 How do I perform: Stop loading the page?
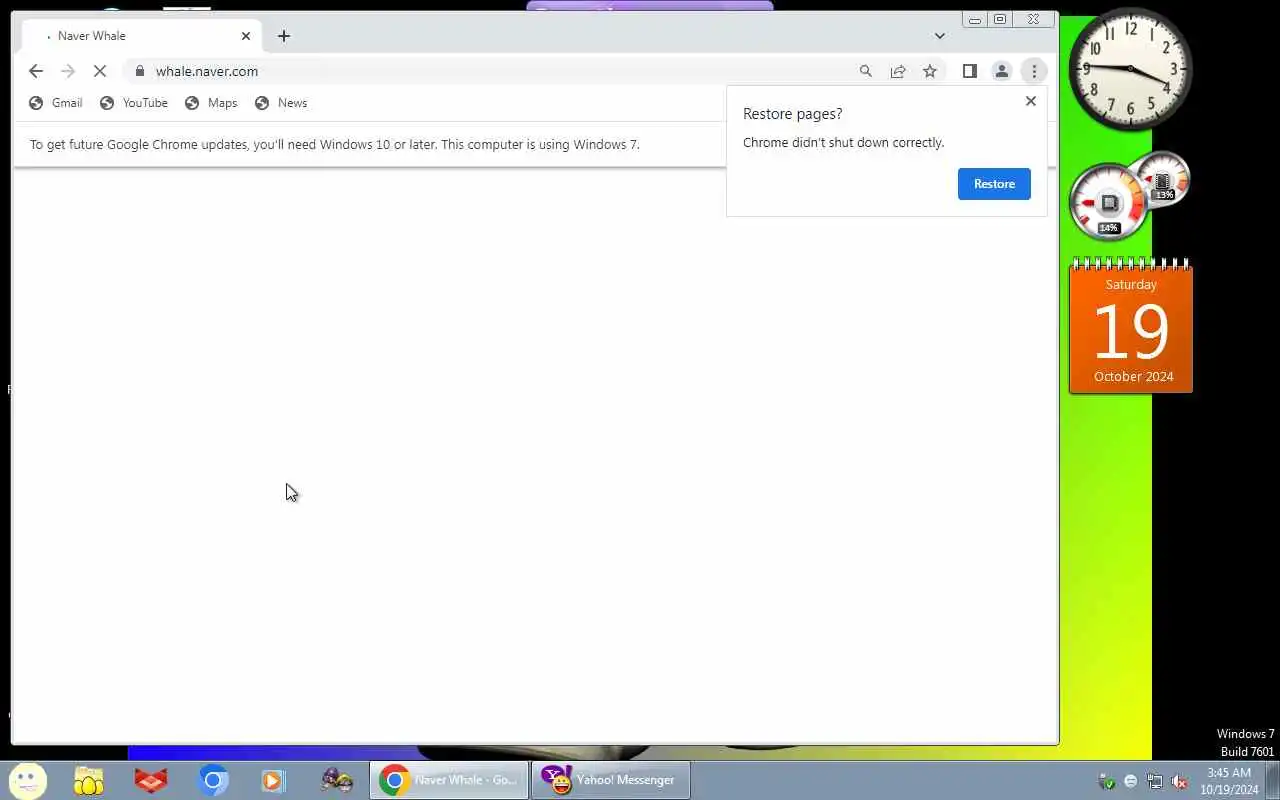tap(100, 71)
